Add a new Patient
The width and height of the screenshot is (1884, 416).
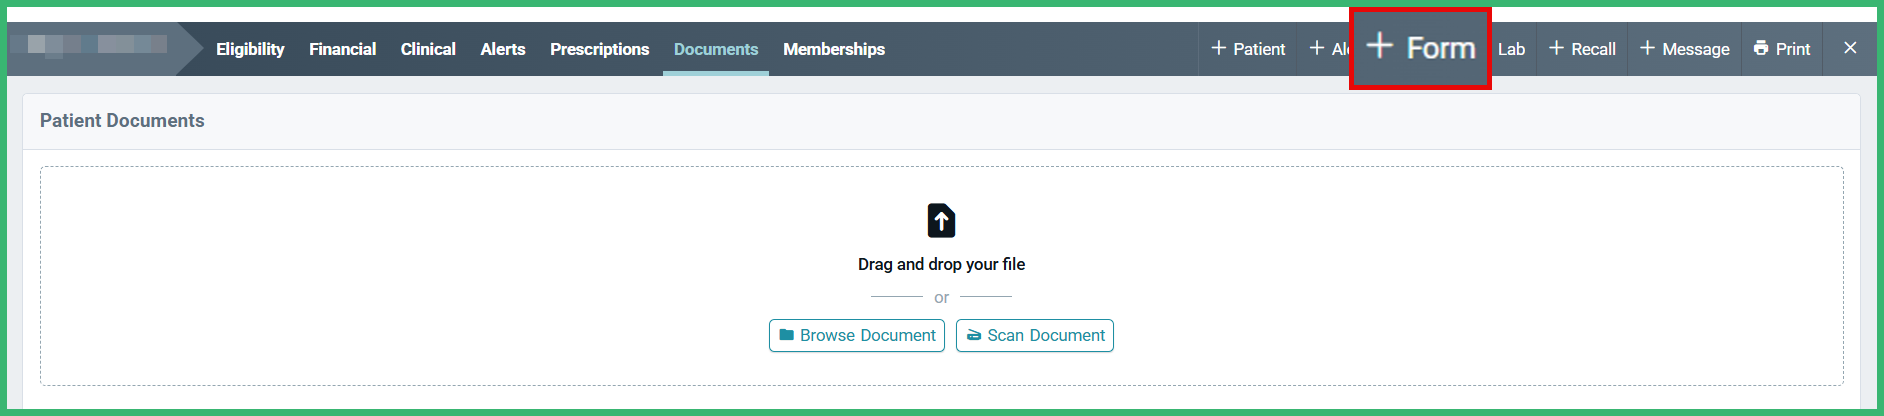pyautogui.click(x=1248, y=49)
